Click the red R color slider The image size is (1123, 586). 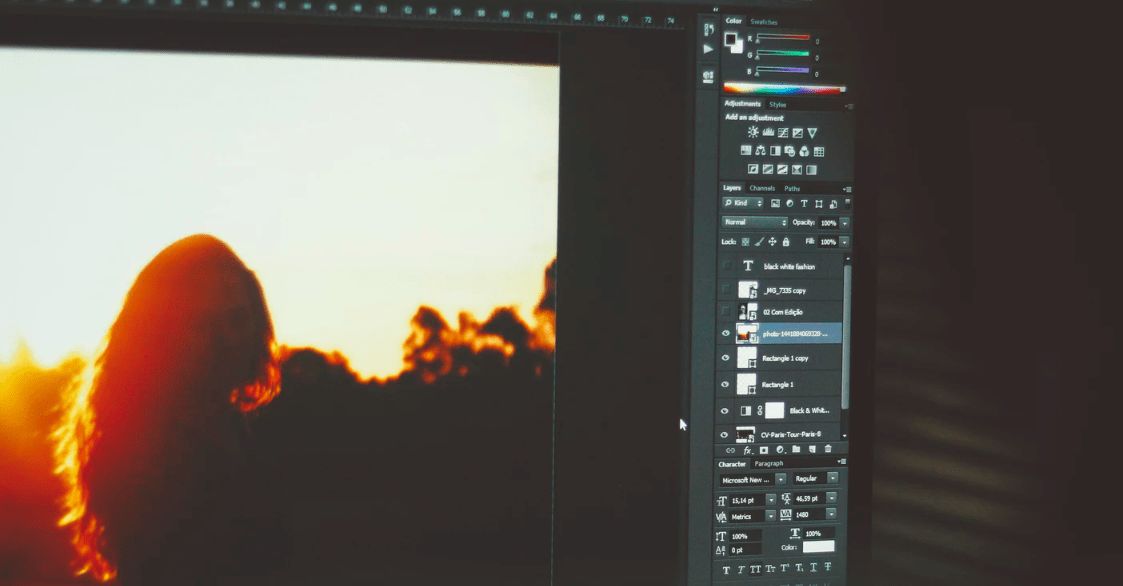click(x=783, y=37)
